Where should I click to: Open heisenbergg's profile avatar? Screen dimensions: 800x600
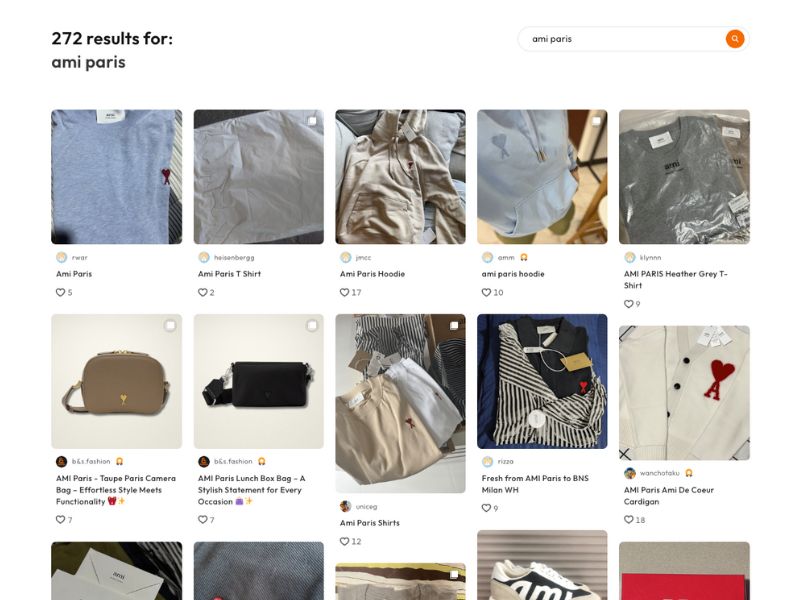pyautogui.click(x=204, y=257)
